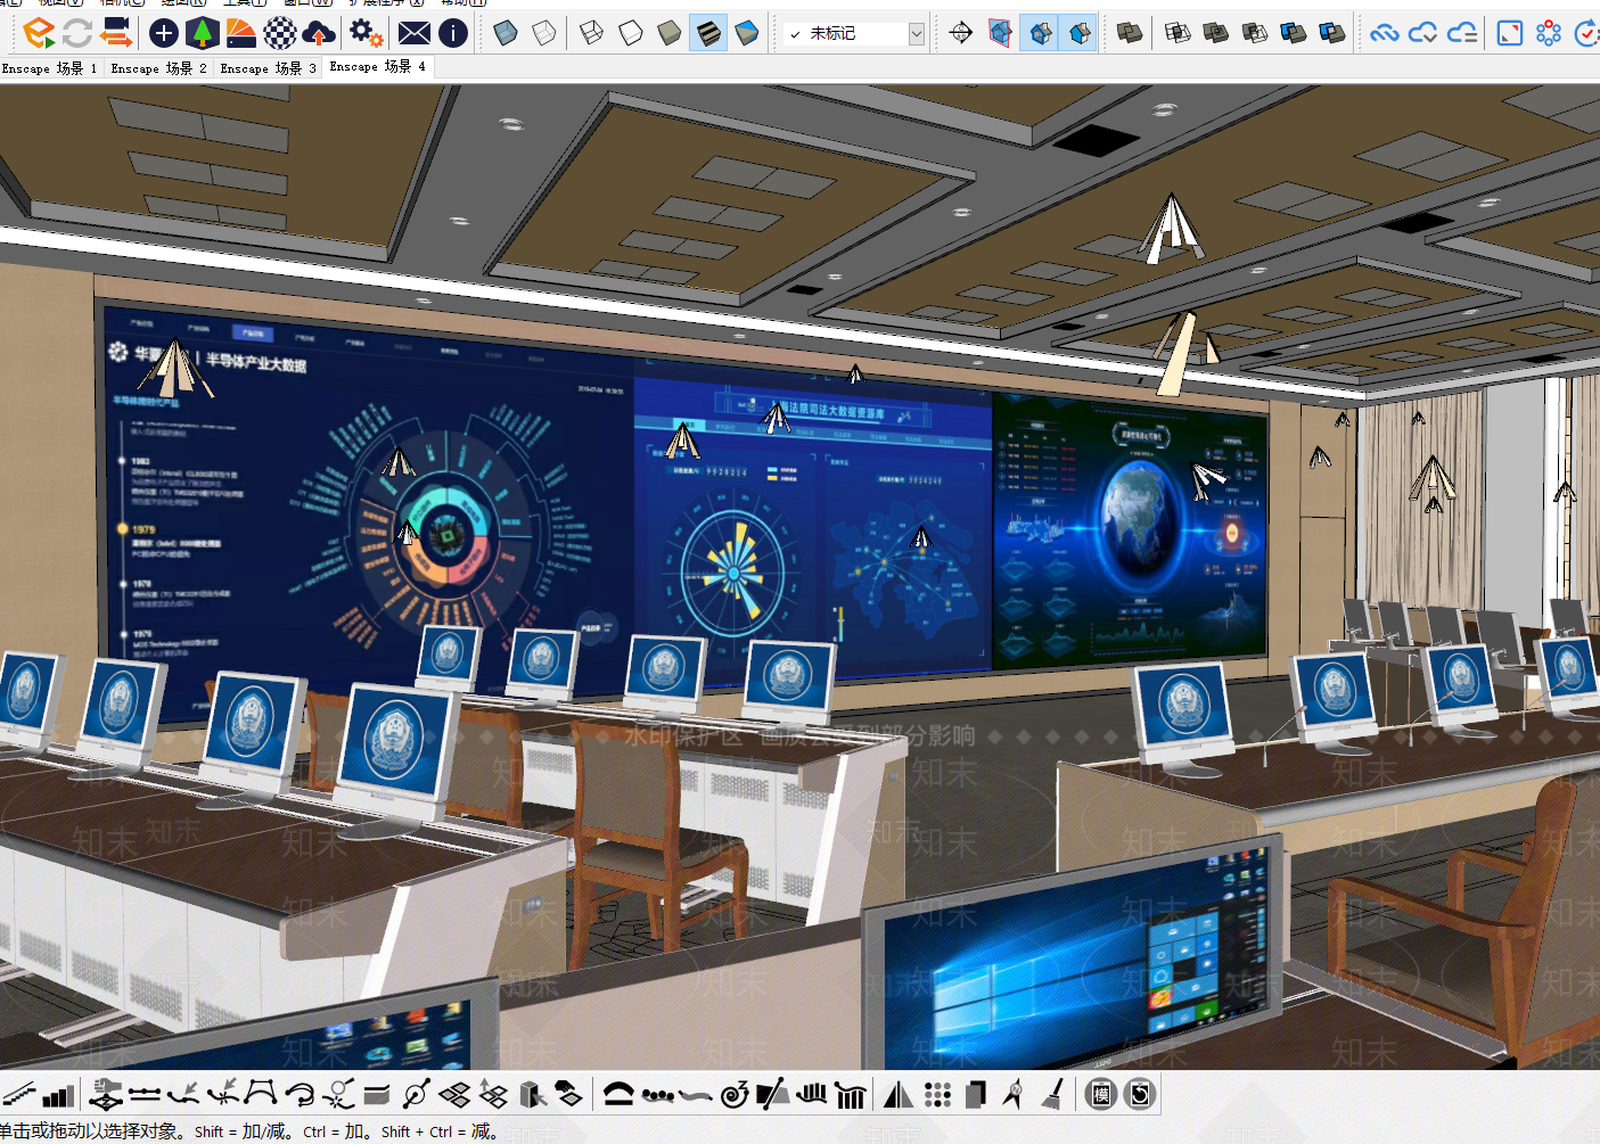
Task: Switch to Hidden Line style
Action: pos(631,34)
